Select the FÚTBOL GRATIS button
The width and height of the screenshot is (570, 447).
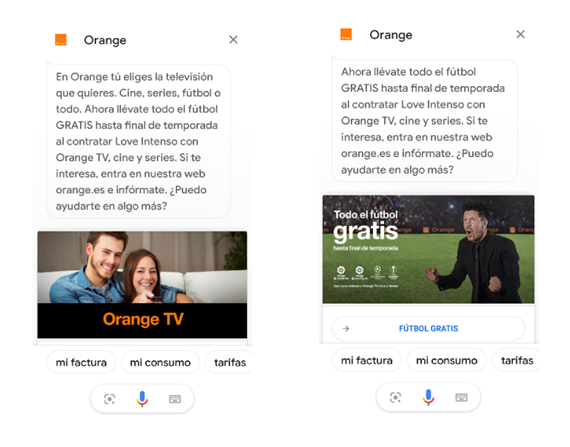point(428,329)
